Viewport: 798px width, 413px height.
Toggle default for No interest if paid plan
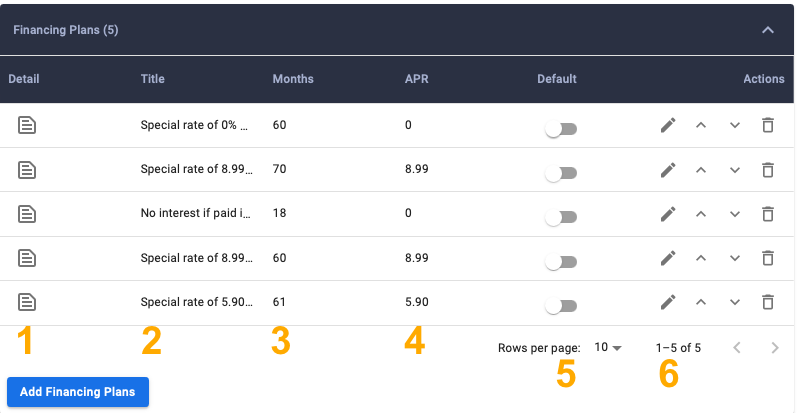[x=560, y=218]
